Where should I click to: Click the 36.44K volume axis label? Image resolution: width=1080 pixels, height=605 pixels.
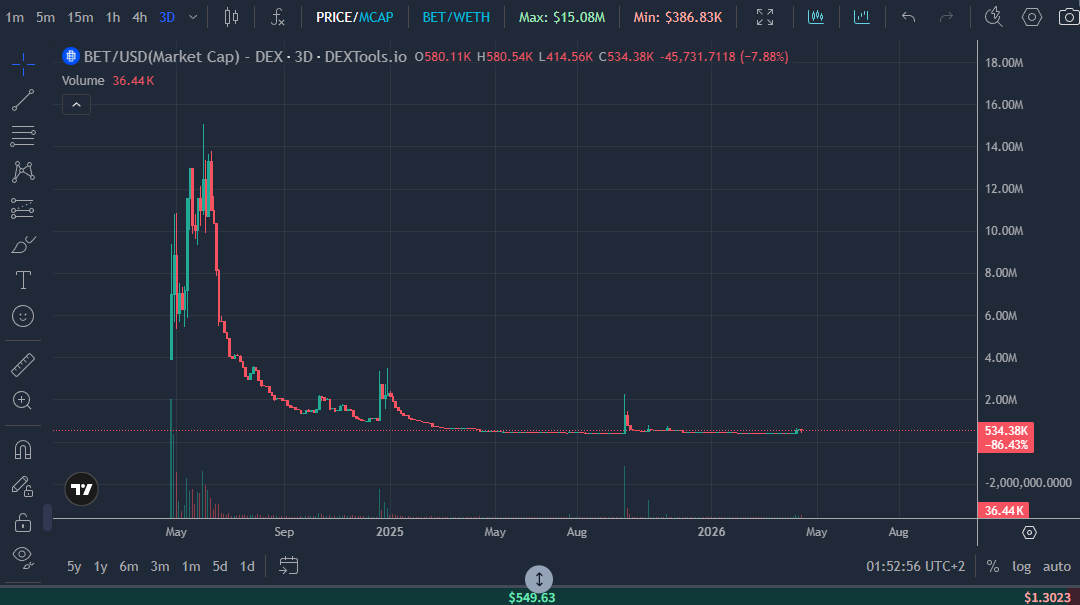(x=1004, y=511)
